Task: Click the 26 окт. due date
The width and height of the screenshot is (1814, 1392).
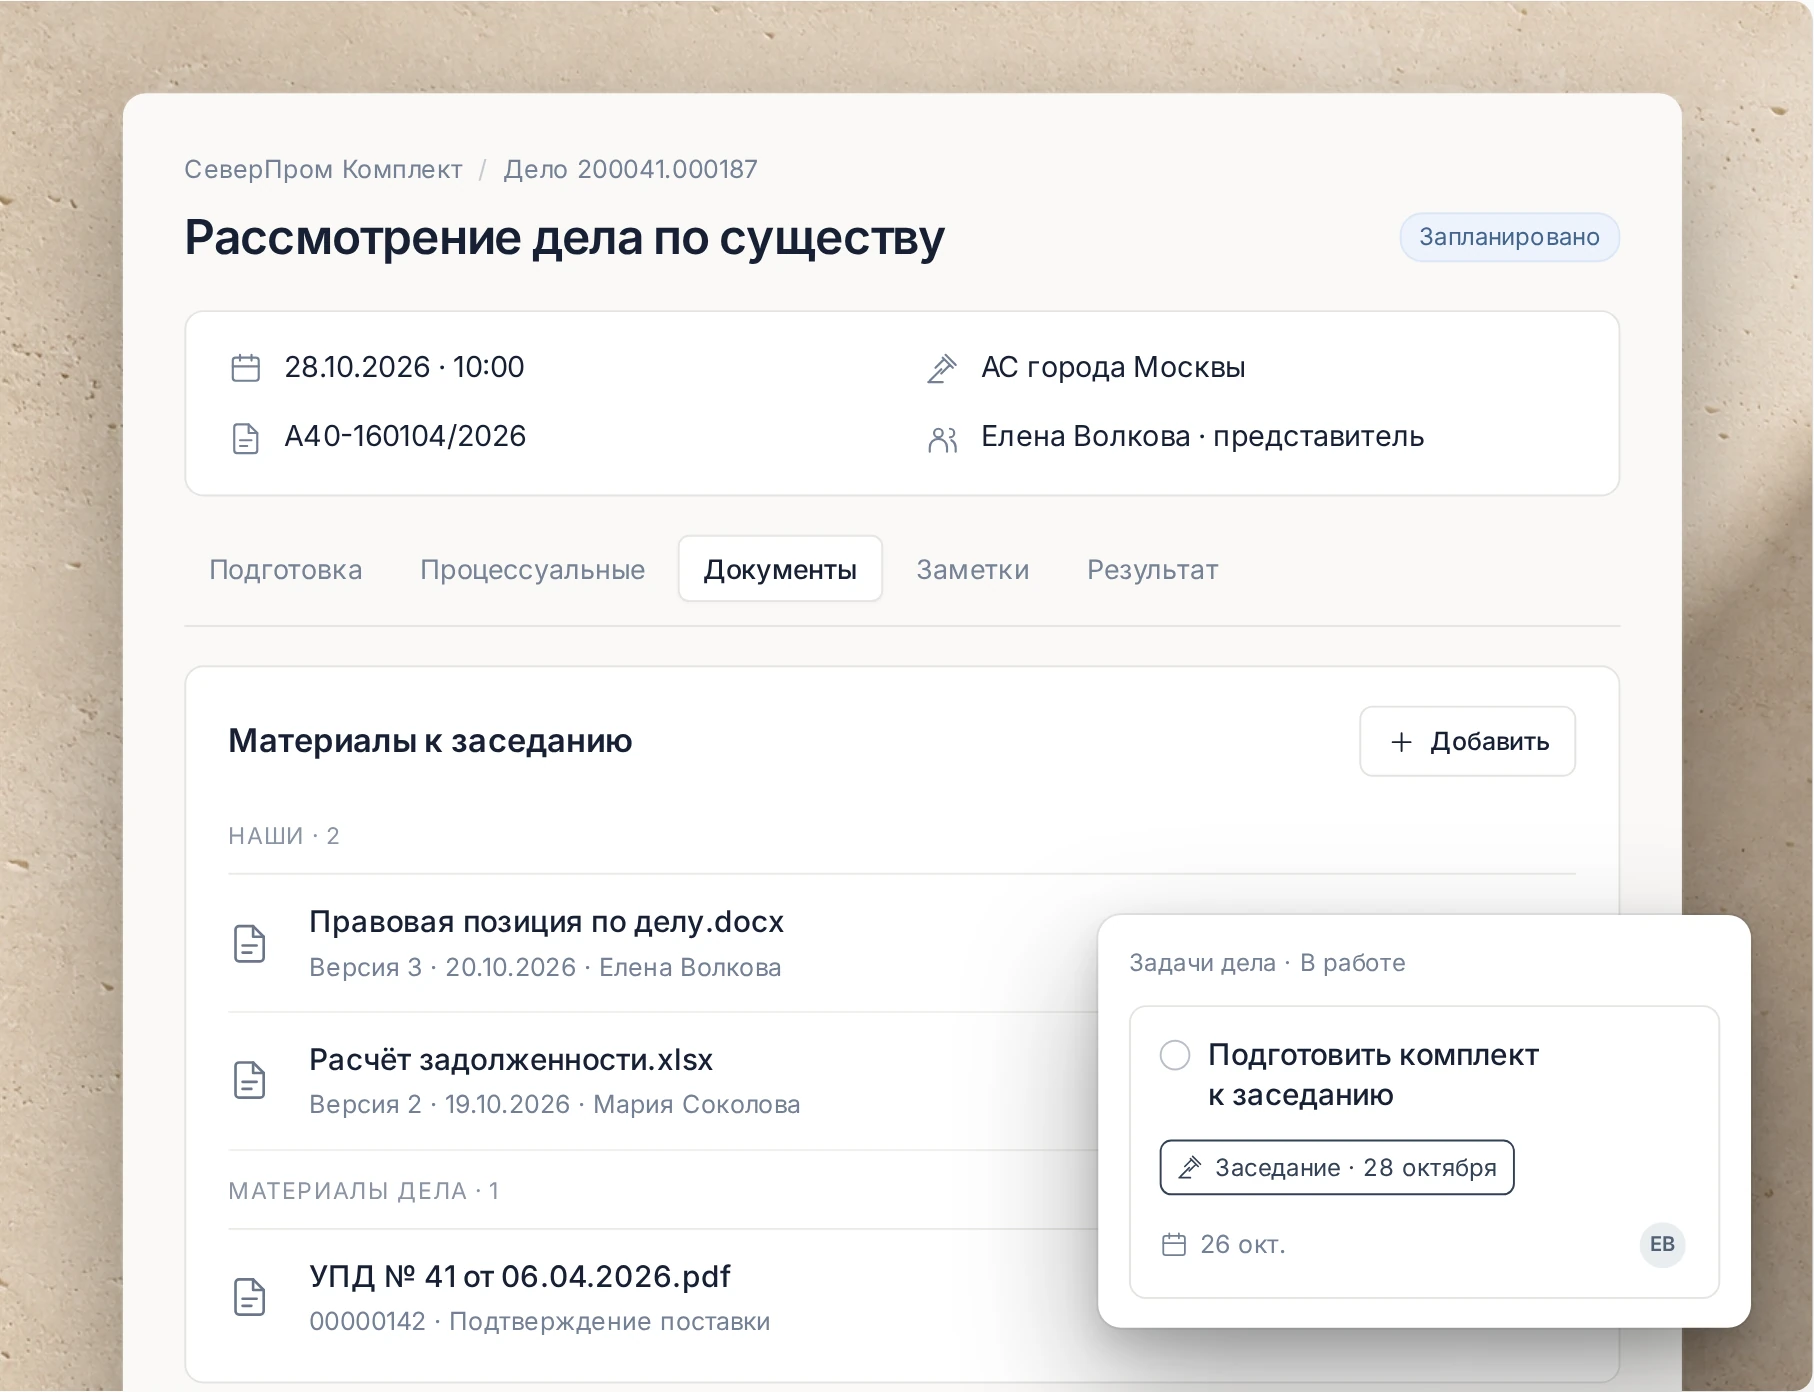Action: pyautogui.click(x=1243, y=1245)
